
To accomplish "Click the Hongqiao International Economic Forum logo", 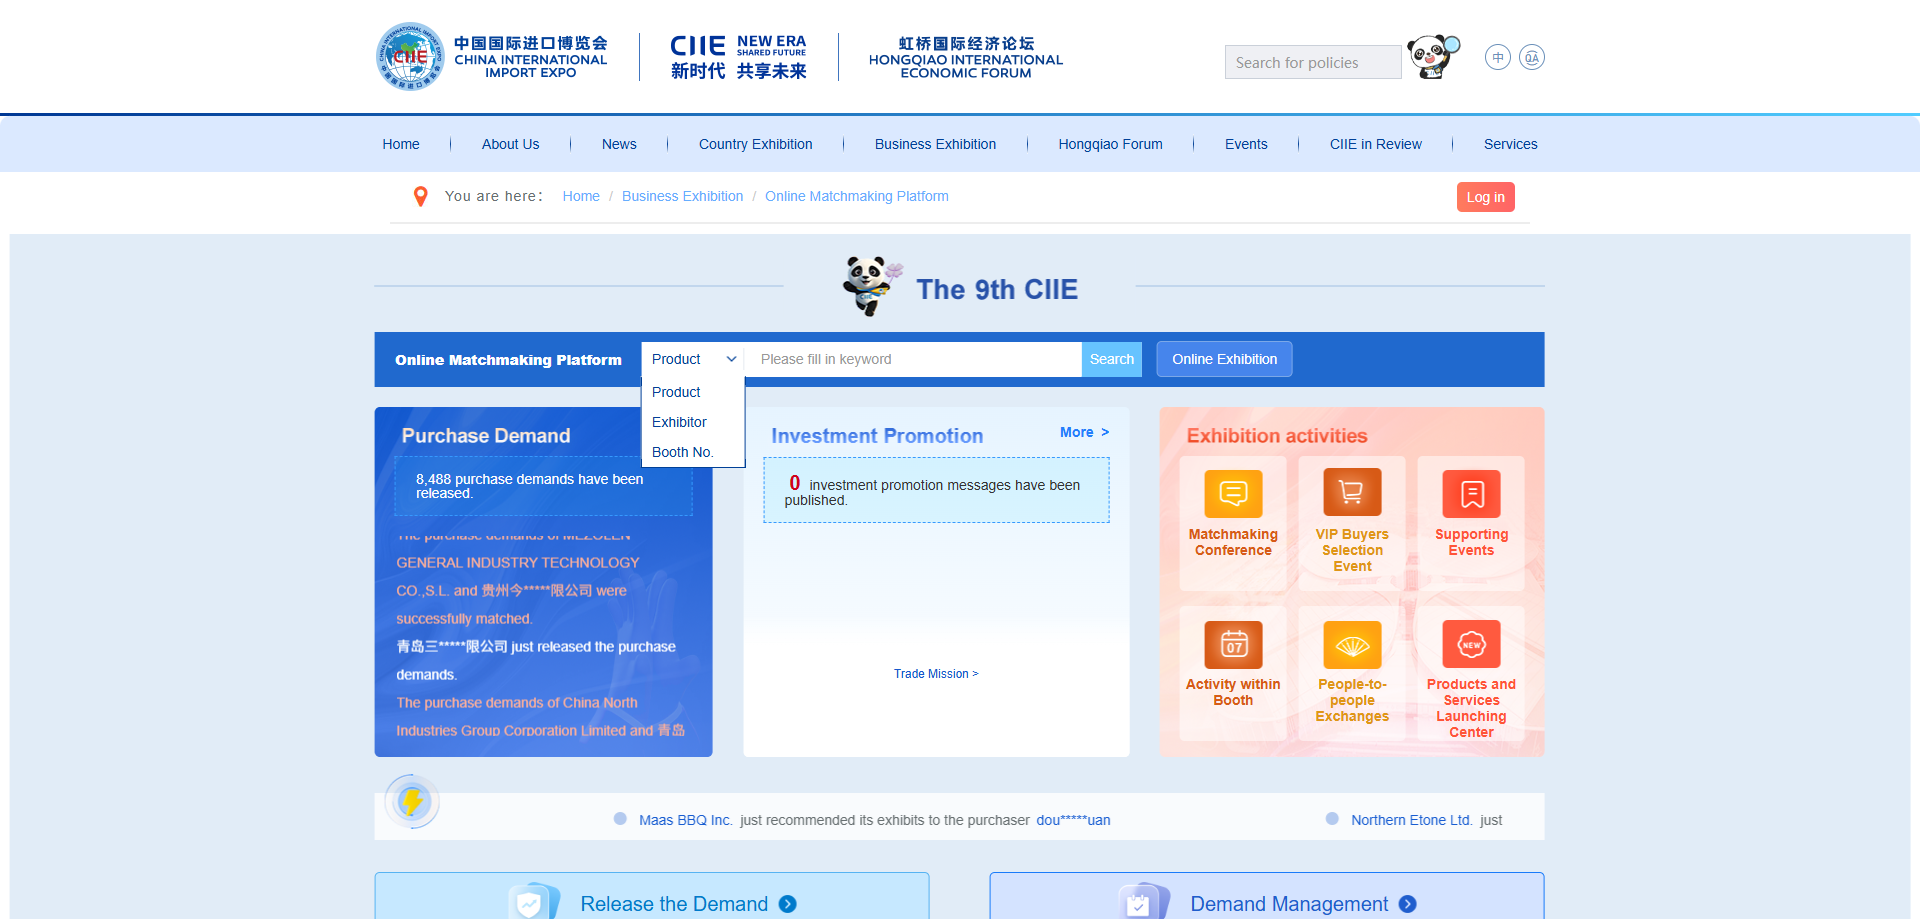I will [x=966, y=57].
